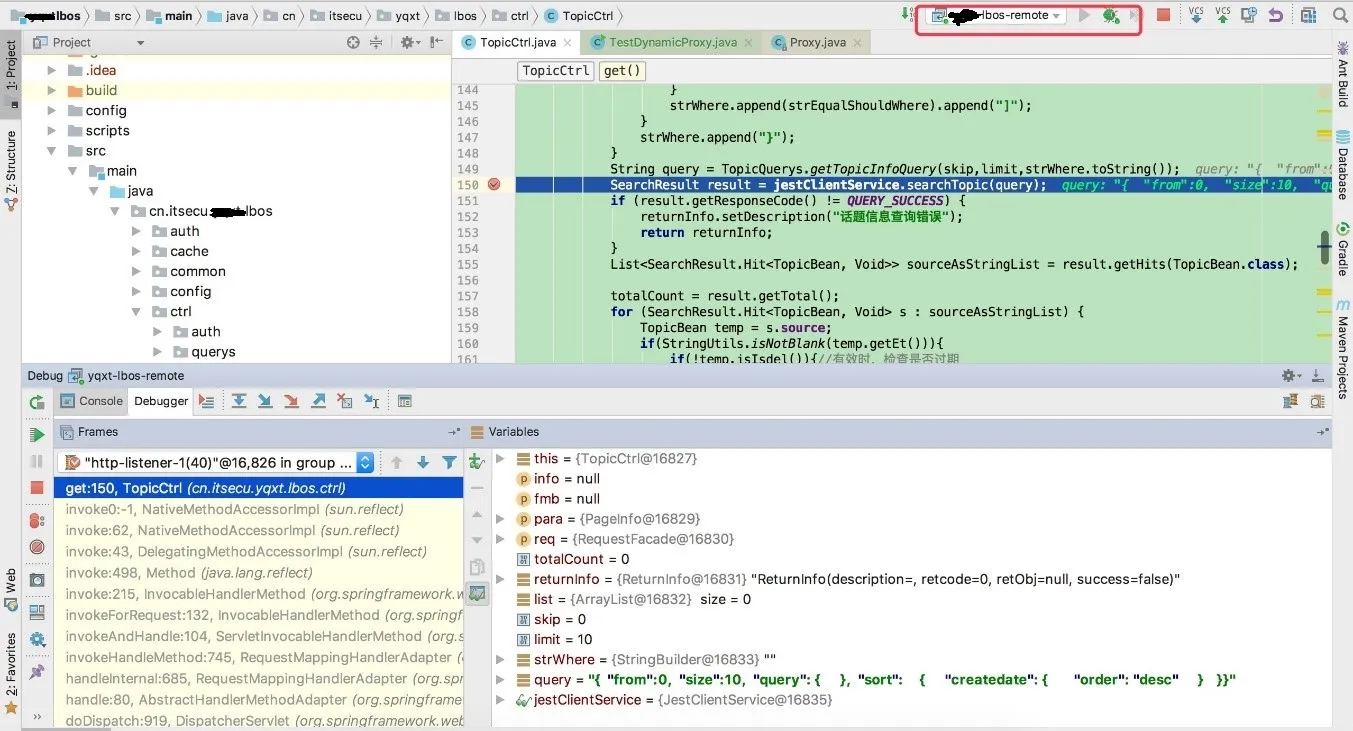
Task: Select the TopicCtrl.java editor tab
Action: 515,42
